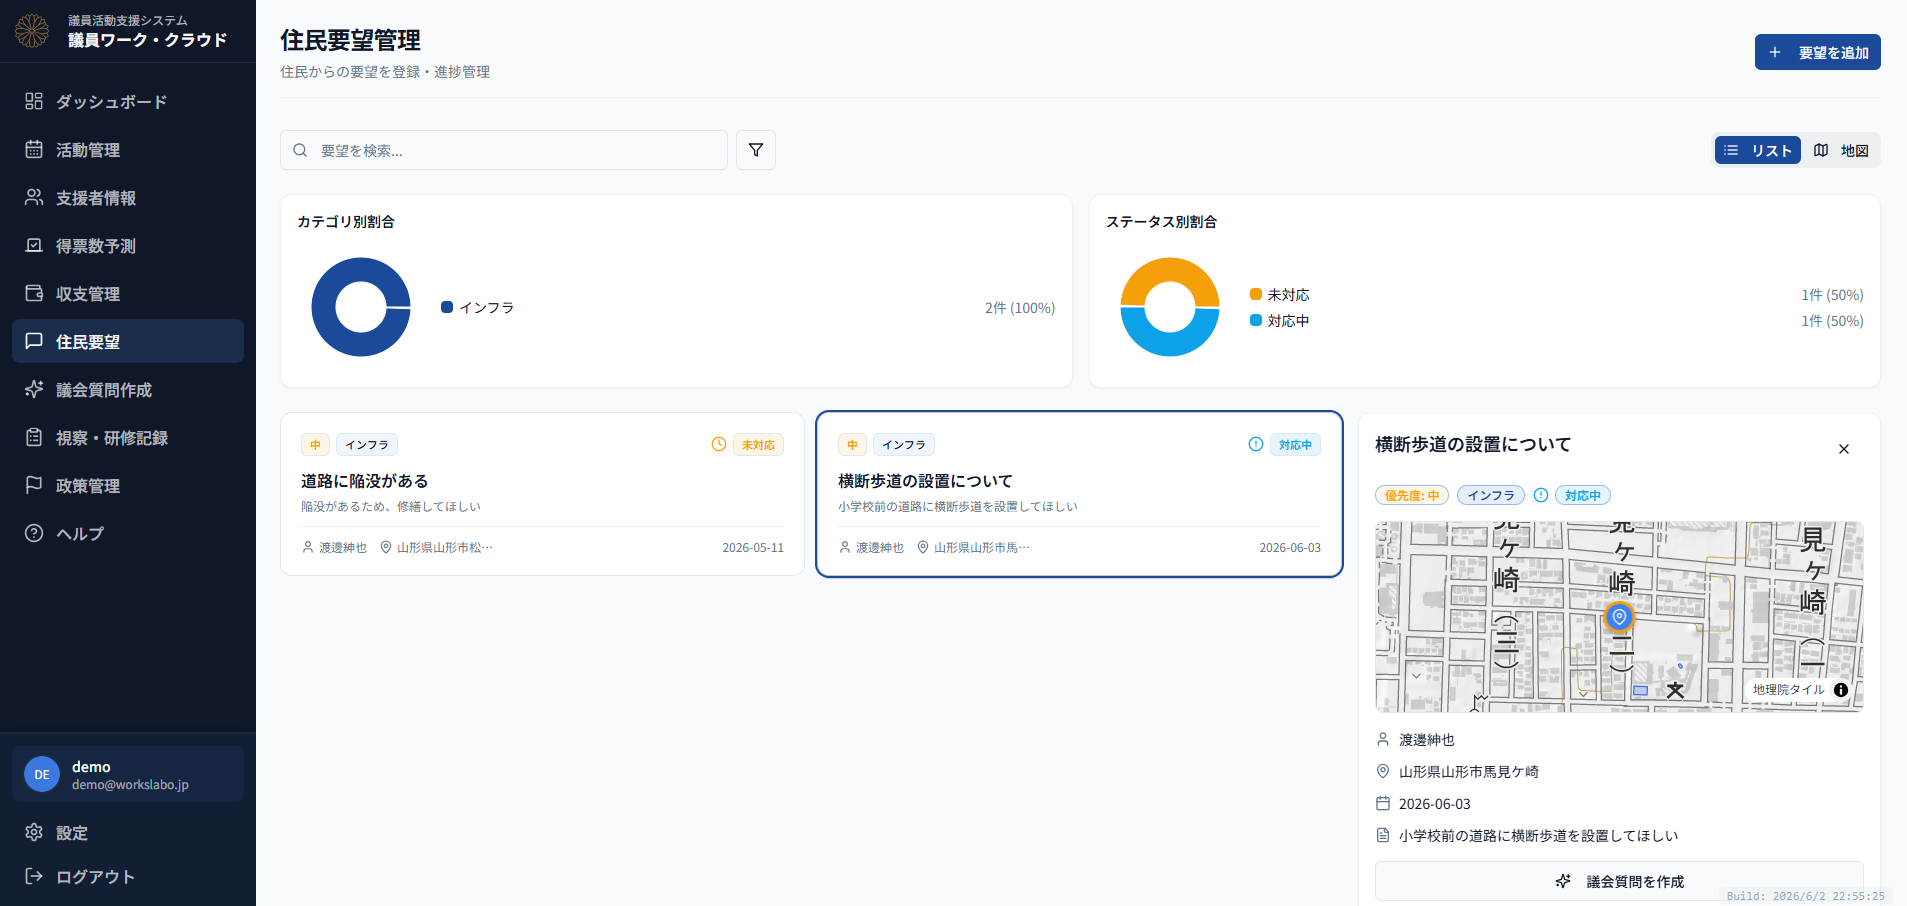Screen dimensions: 1907x906
Task: Click the location icon beside 山形県山形市馬見ケ崎
Action: [1383, 771]
